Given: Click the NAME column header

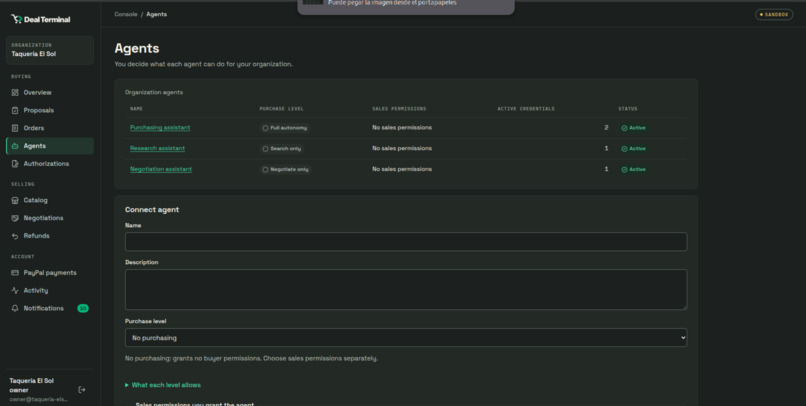Looking at the screenshot, I should [x=136, y=109].
